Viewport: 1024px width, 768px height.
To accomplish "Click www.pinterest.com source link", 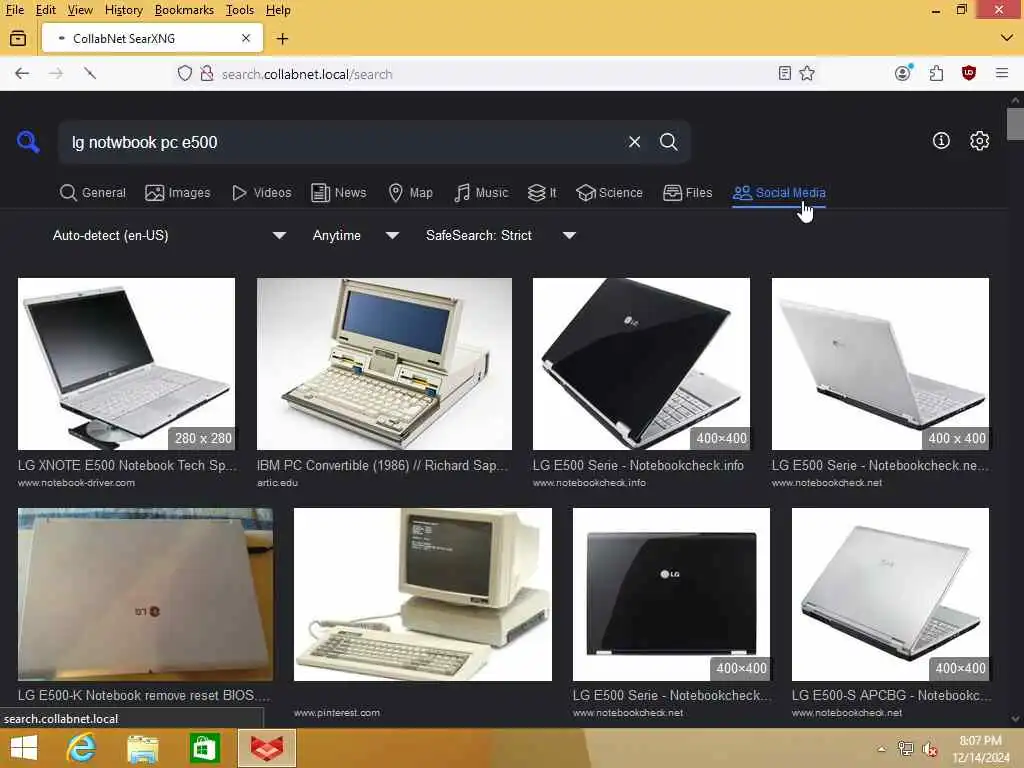I will coord(337,712).
